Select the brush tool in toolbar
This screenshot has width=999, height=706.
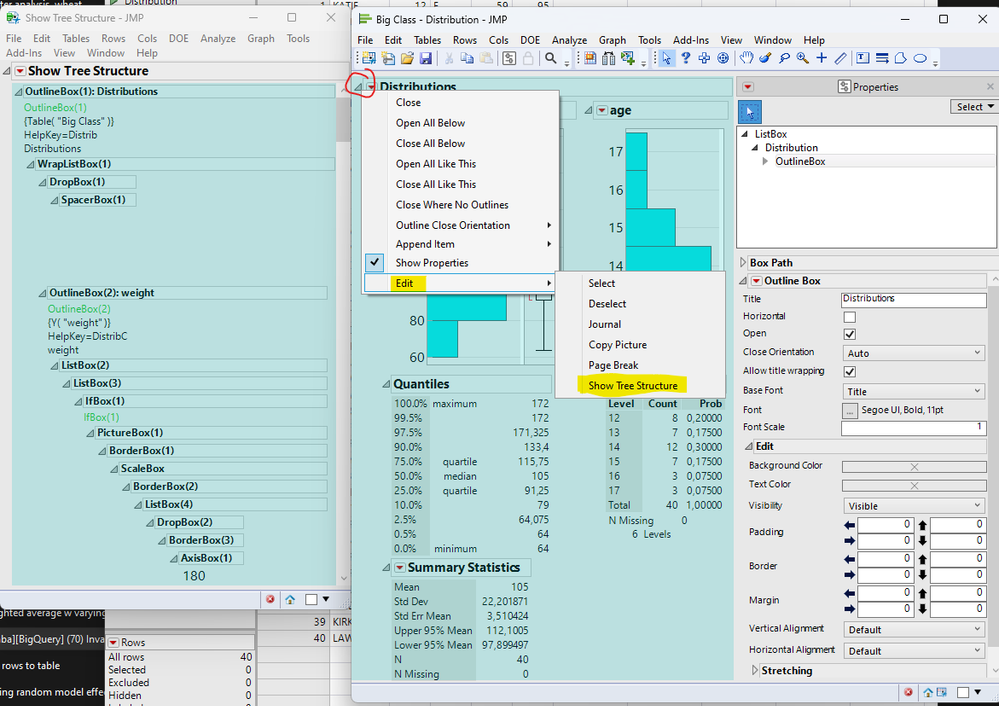tap(765, 59)
